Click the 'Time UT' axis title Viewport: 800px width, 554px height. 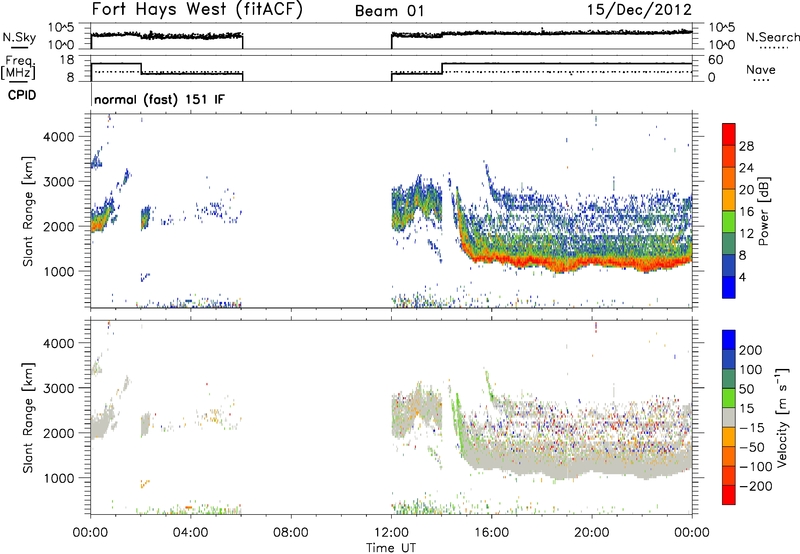pos(391,548)
